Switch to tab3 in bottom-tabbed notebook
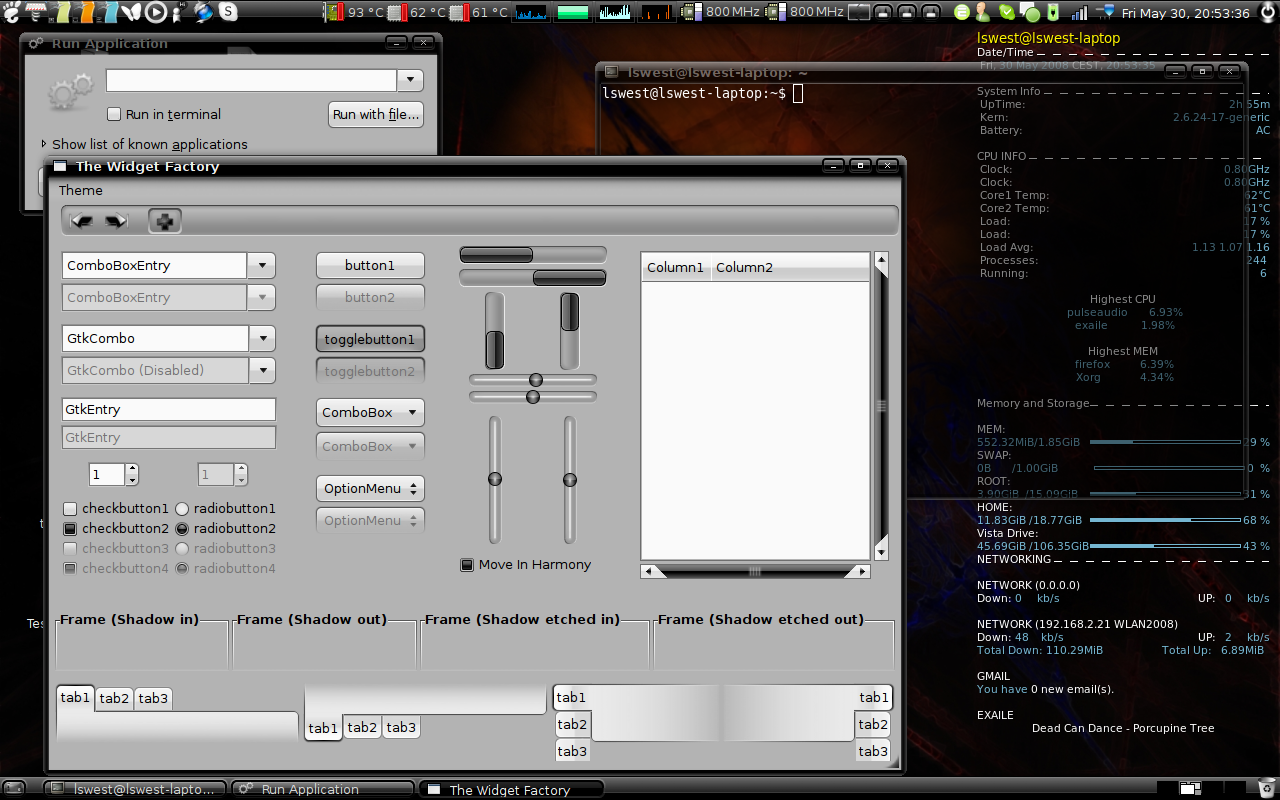 [x=401, y=727]
